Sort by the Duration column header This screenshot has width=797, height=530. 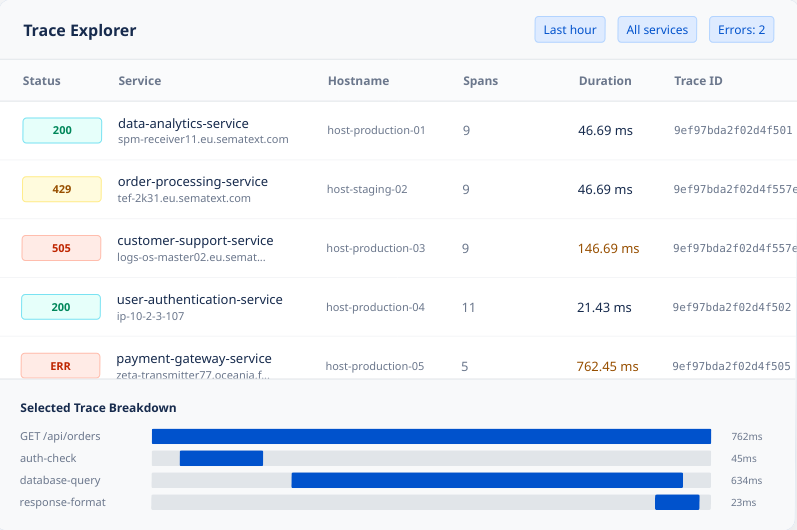point(605,81)
